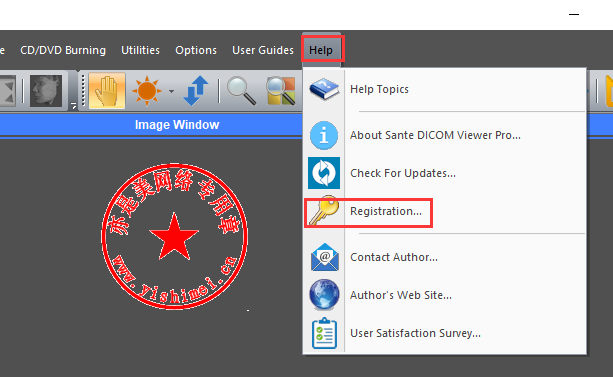
Task: Click the blue up-down arrows tool
Action: pyautogui.click(x=195, y=91)
